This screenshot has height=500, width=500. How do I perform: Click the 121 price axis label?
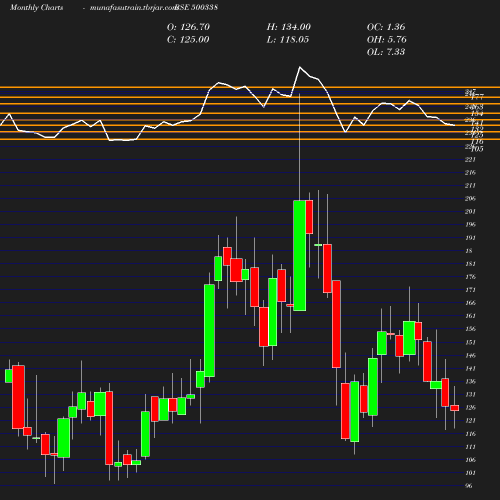(x=470, y=421)
